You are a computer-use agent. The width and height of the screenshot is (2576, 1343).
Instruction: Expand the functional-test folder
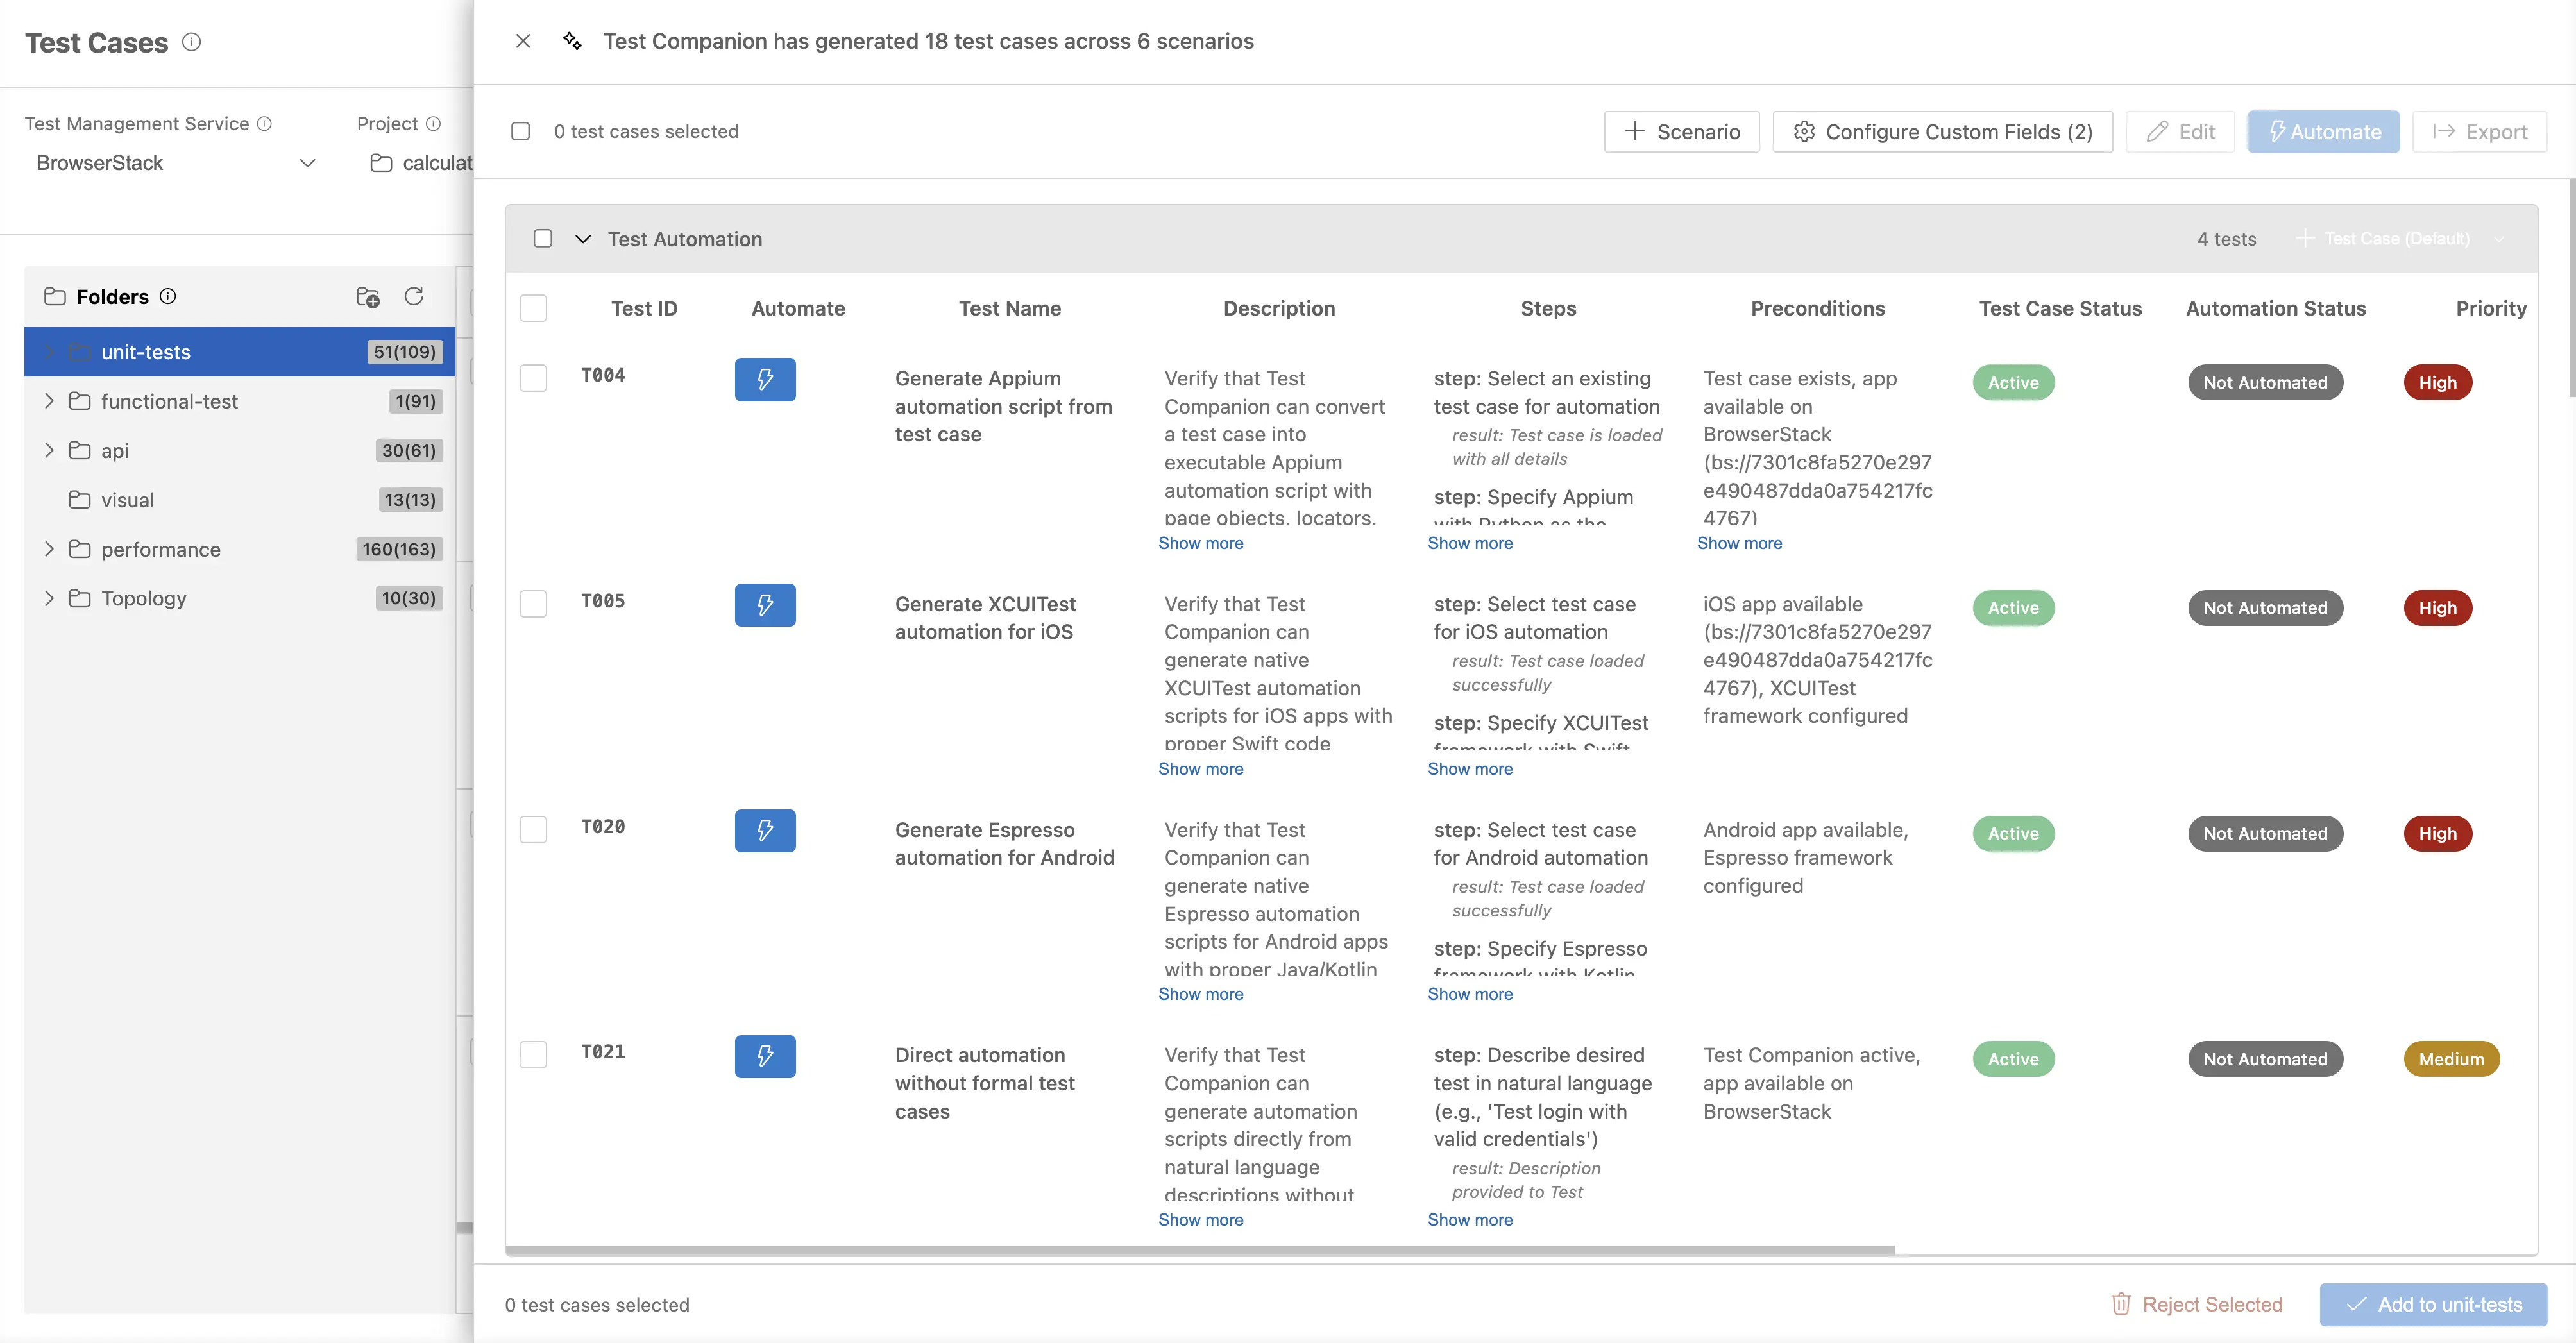click(49, 401)
